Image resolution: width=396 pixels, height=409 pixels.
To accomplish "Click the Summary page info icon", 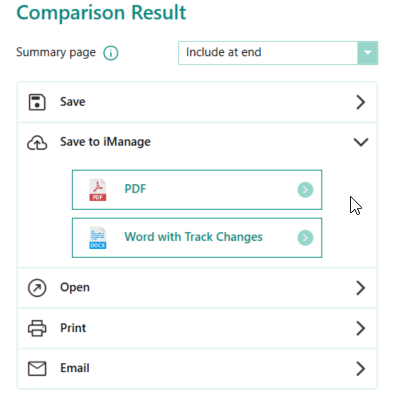I will (x=111, y=53).
